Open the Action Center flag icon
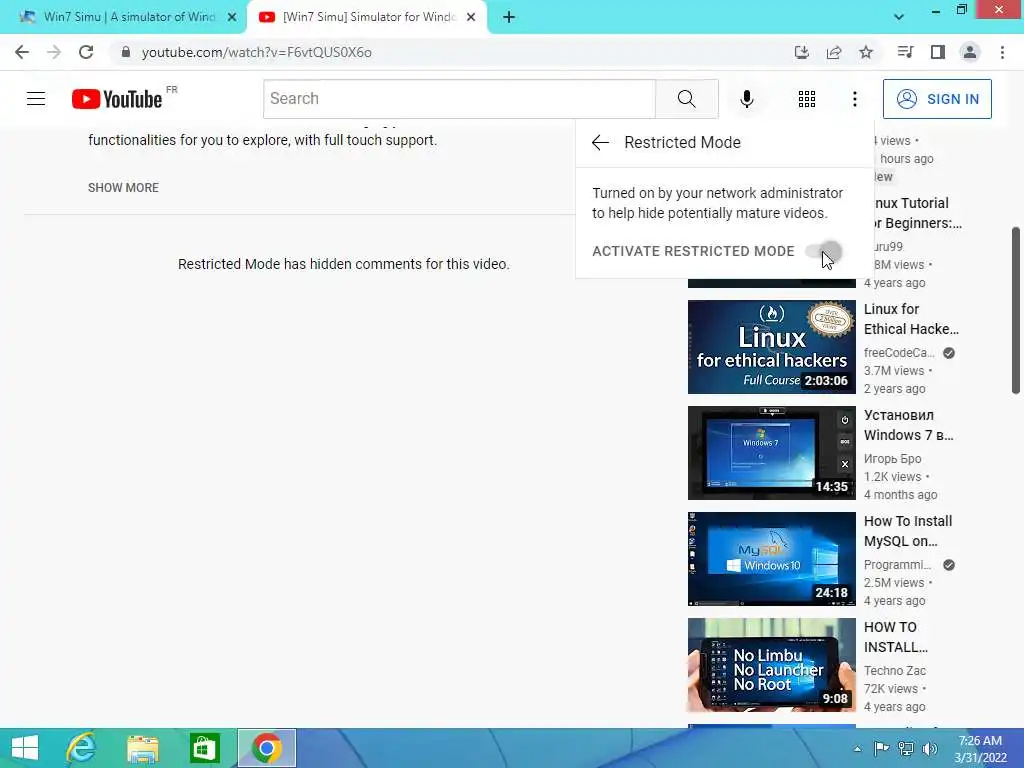 coord(881,749)
